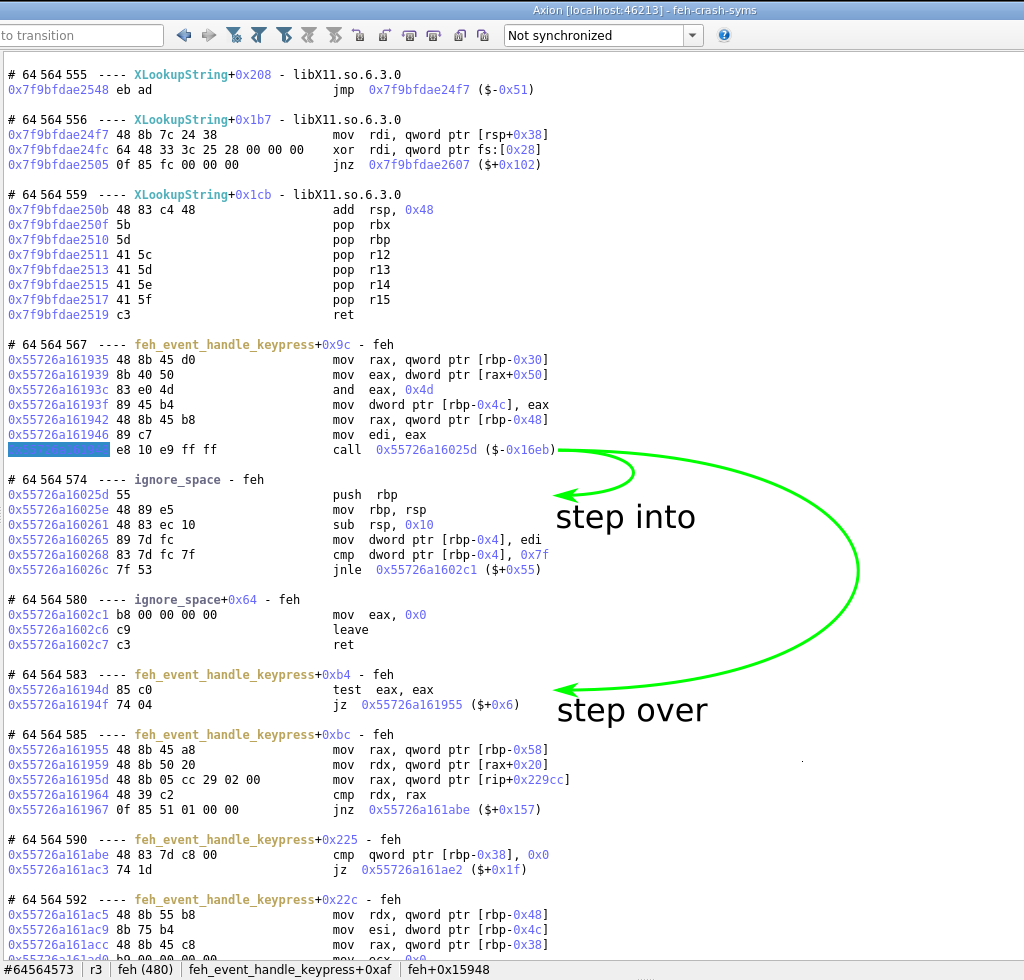Focus the 'to transition' input field

coord(80,35)
